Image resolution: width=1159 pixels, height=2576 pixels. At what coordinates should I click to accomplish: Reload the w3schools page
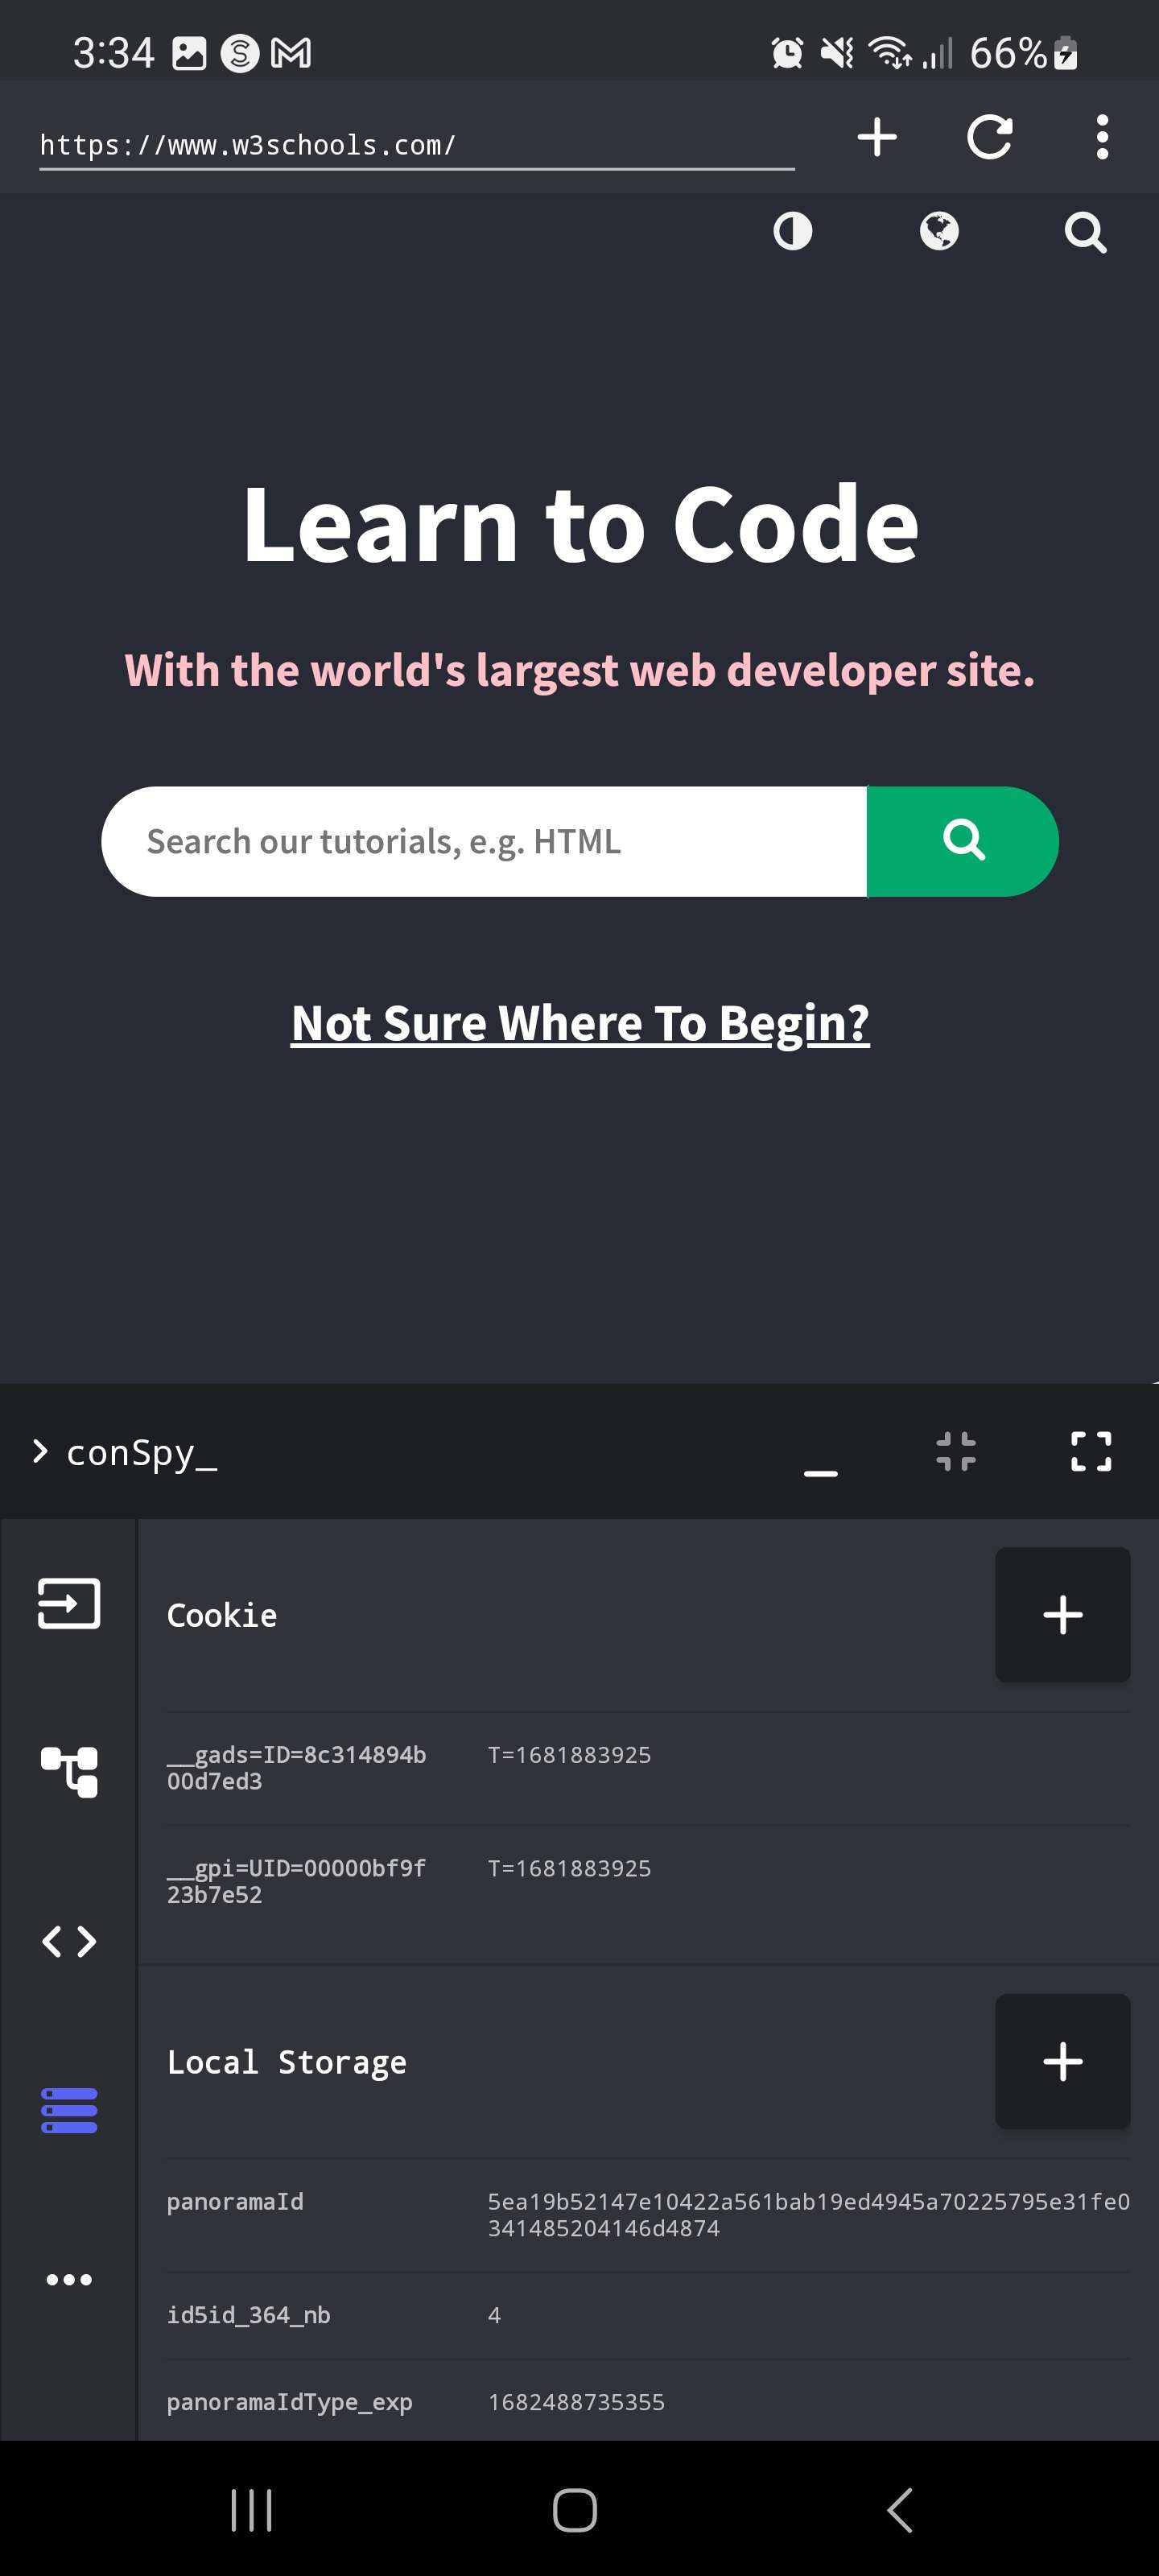(990, 137)
